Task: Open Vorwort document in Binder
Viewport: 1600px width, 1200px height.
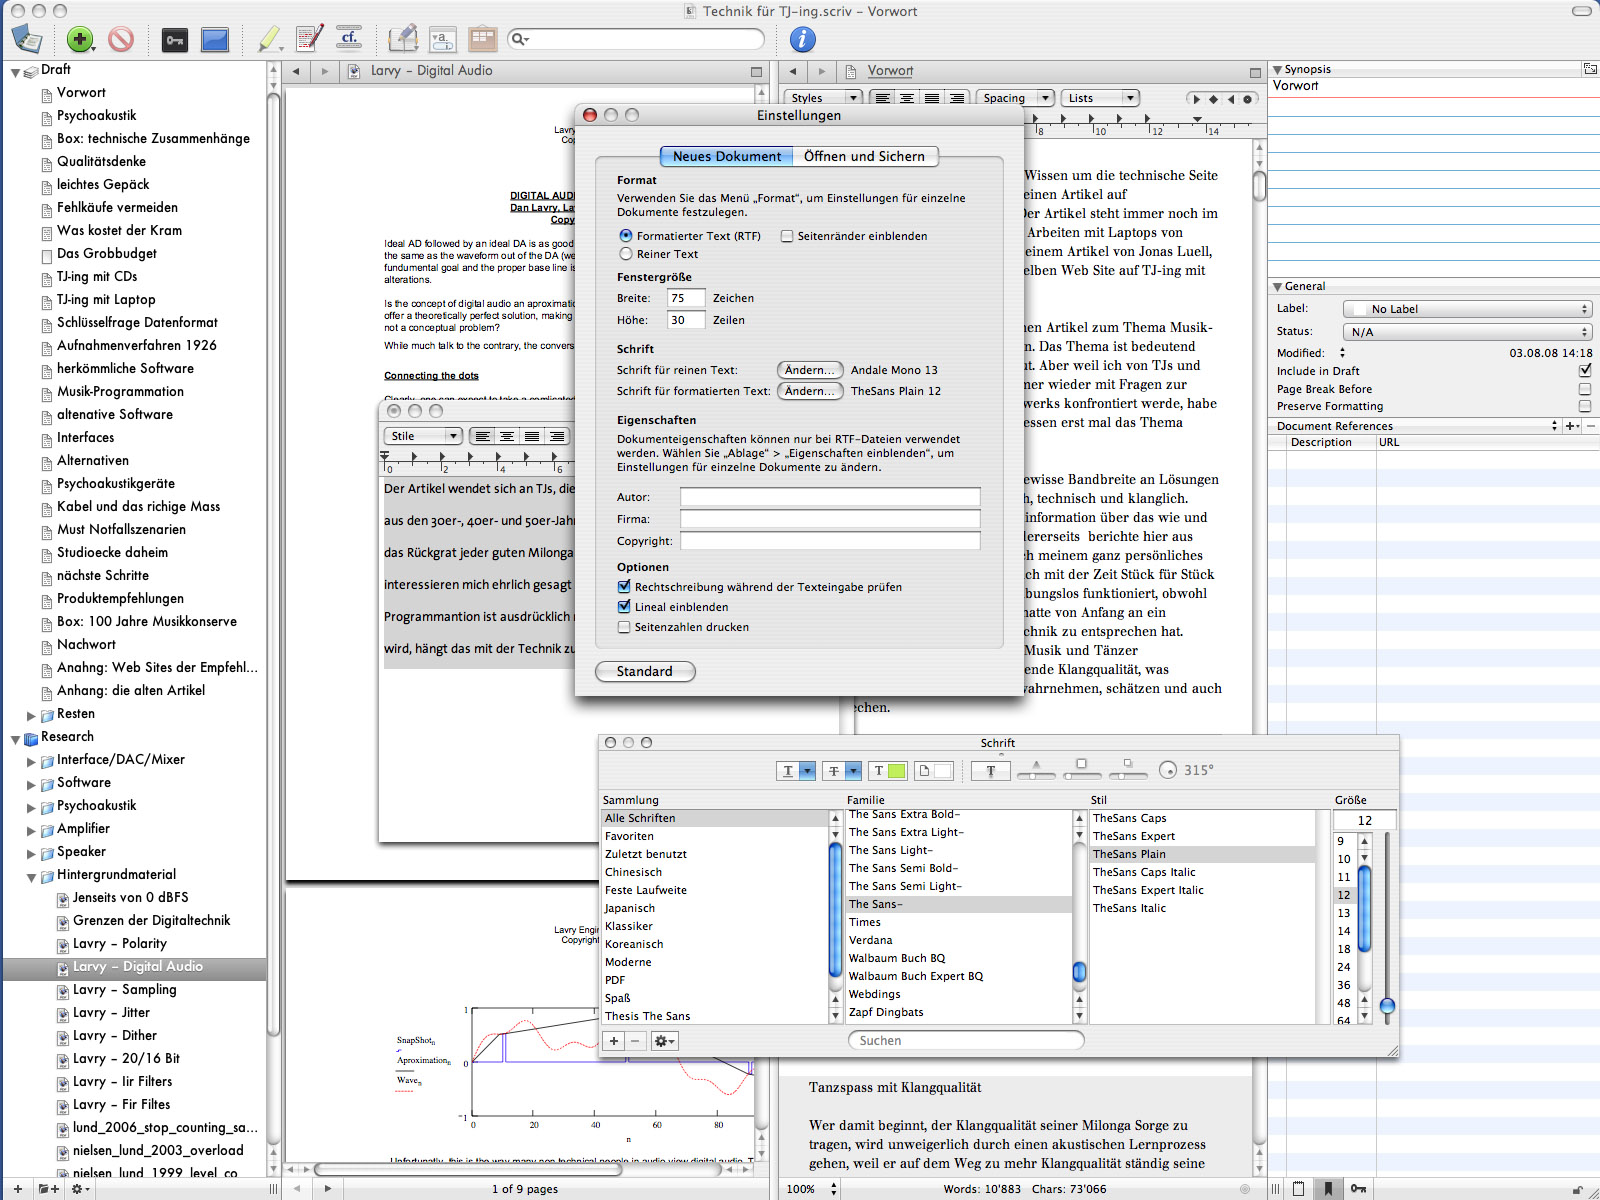Action: (81, 93)
